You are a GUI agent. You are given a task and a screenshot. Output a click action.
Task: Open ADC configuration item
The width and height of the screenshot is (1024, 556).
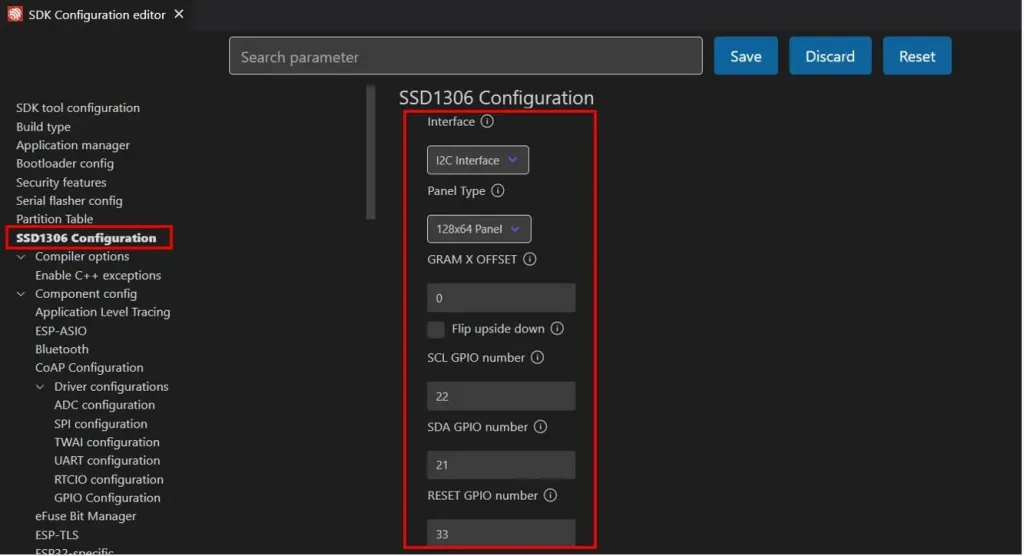tap(104, 405)
